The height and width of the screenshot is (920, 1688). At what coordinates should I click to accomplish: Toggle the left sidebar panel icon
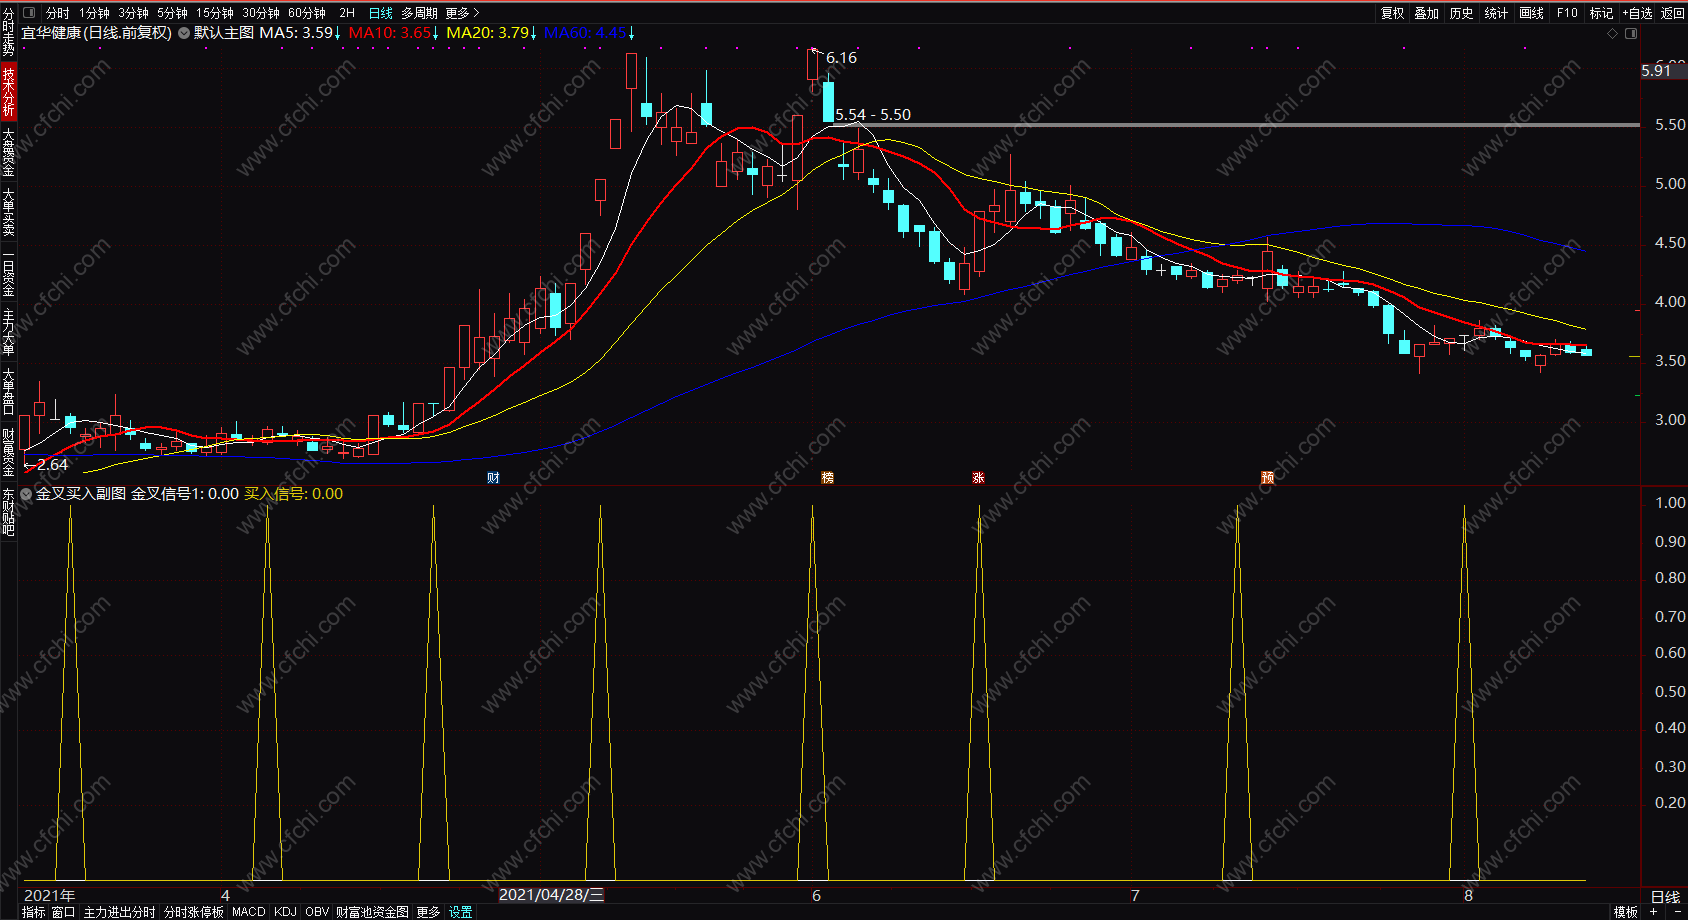[29, 13]
